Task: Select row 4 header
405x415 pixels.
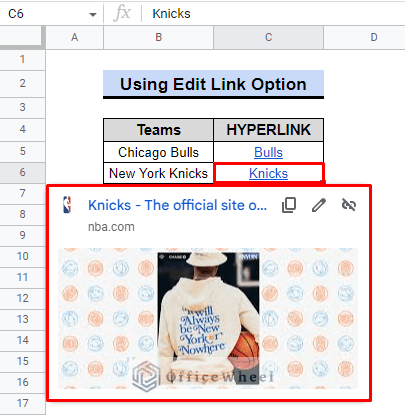Action: 22,129
